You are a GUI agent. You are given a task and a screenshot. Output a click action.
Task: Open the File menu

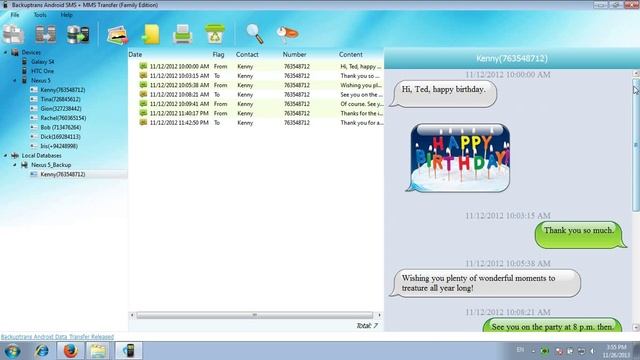[x=15, y=15]
